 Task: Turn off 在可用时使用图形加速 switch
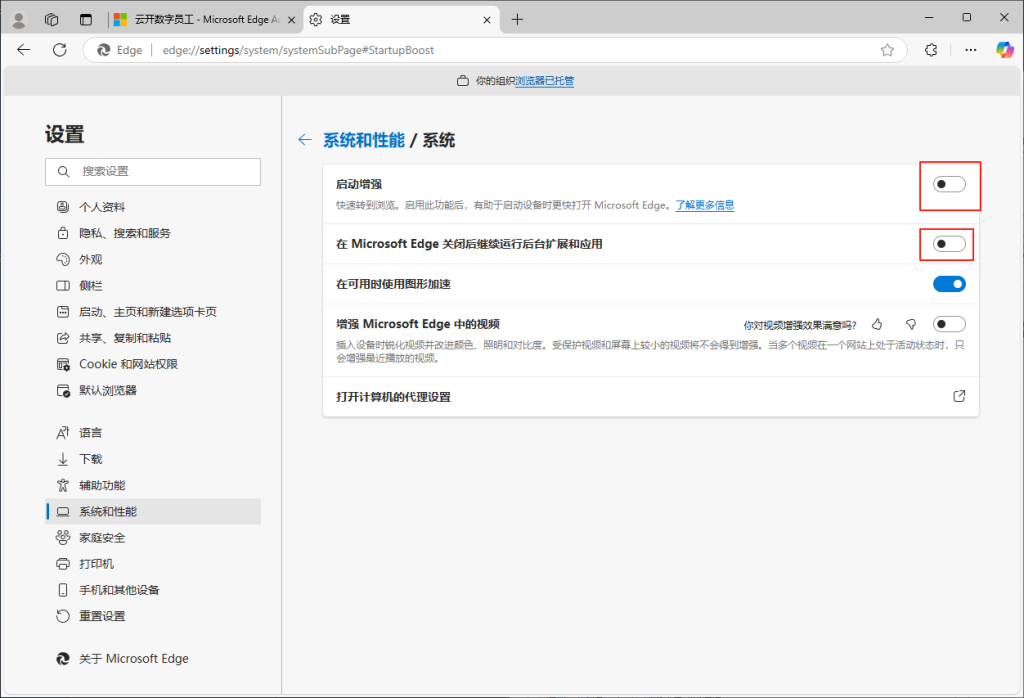949,284
